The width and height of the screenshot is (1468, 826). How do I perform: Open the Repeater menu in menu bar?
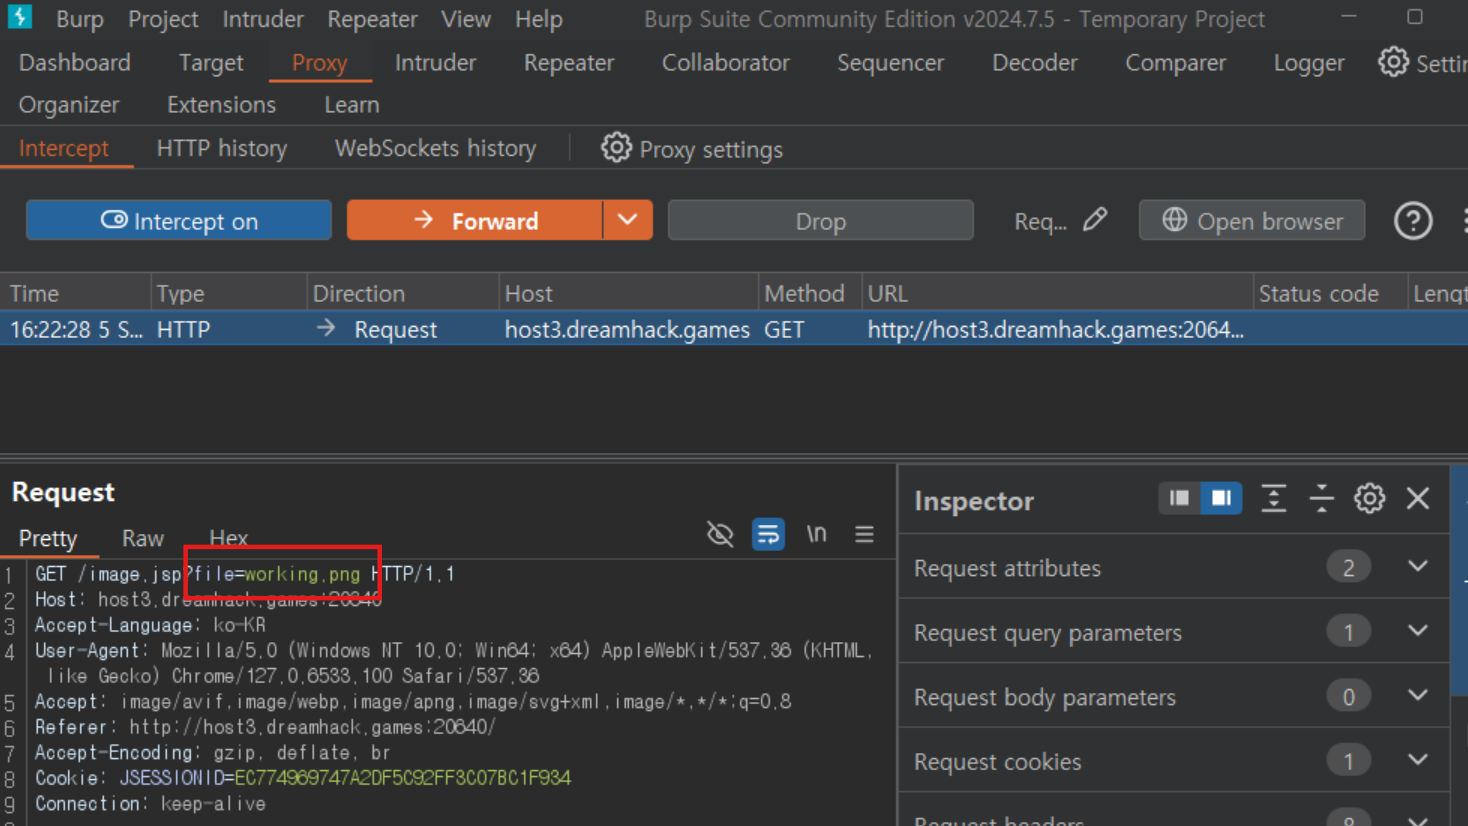click(x=372, y=19)
